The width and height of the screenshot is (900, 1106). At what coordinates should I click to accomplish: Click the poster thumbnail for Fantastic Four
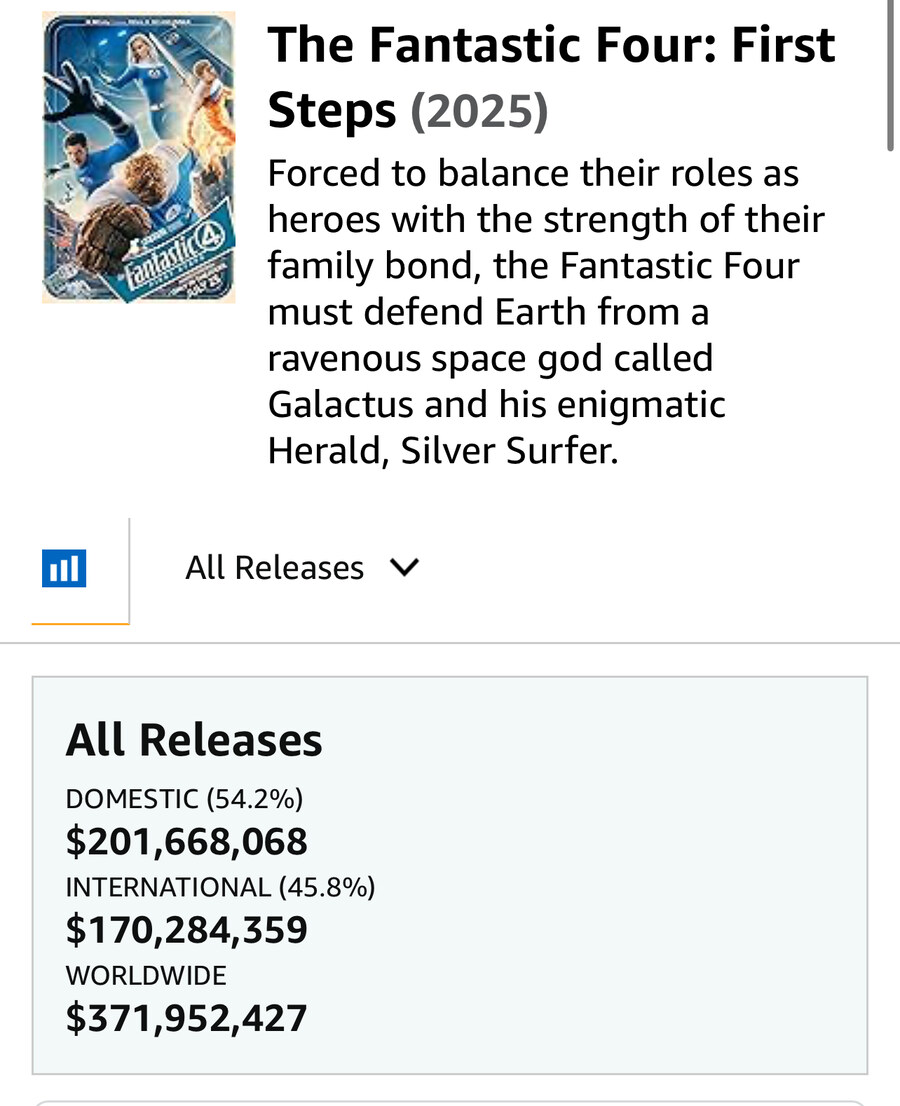point(138,156)
